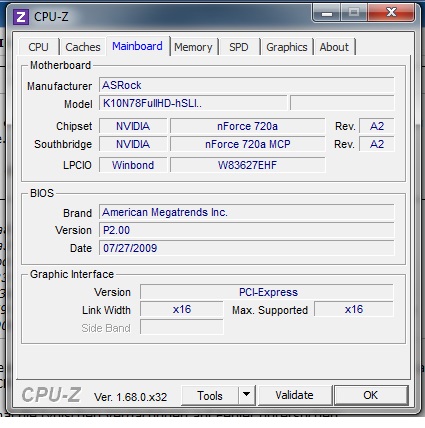Click the Max. Supported label
Viewport: 425px width, 428px height.
270,310
